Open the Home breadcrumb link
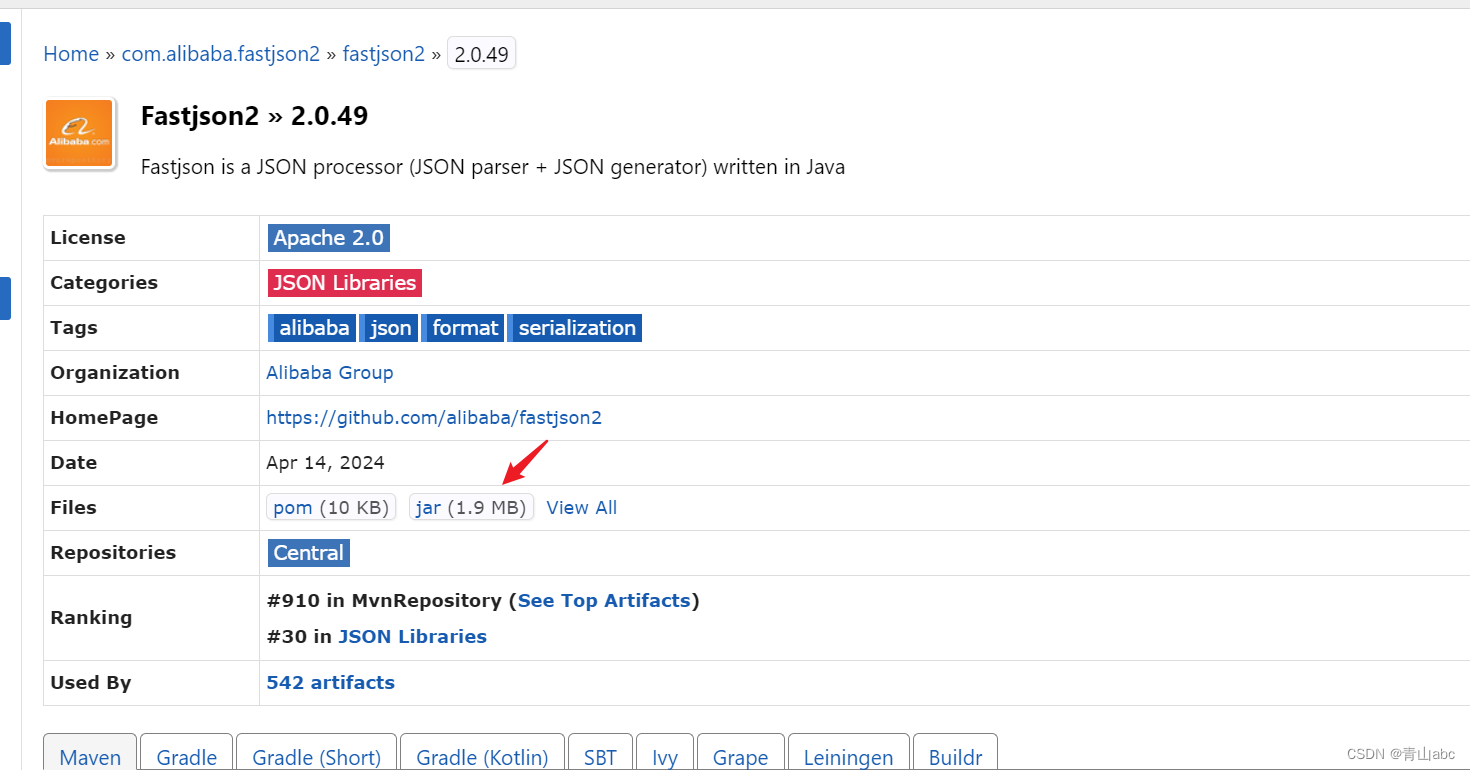 coord(71,53)
